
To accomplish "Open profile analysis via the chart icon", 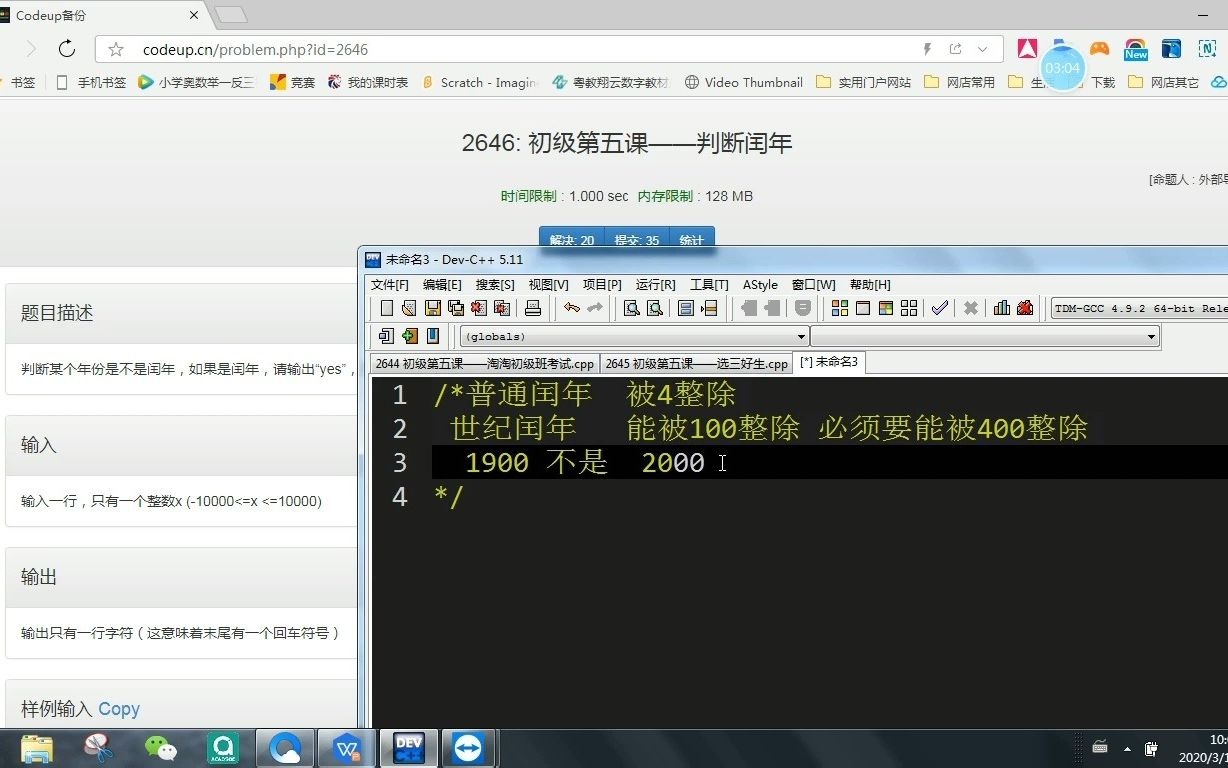I will (1001, 308).
